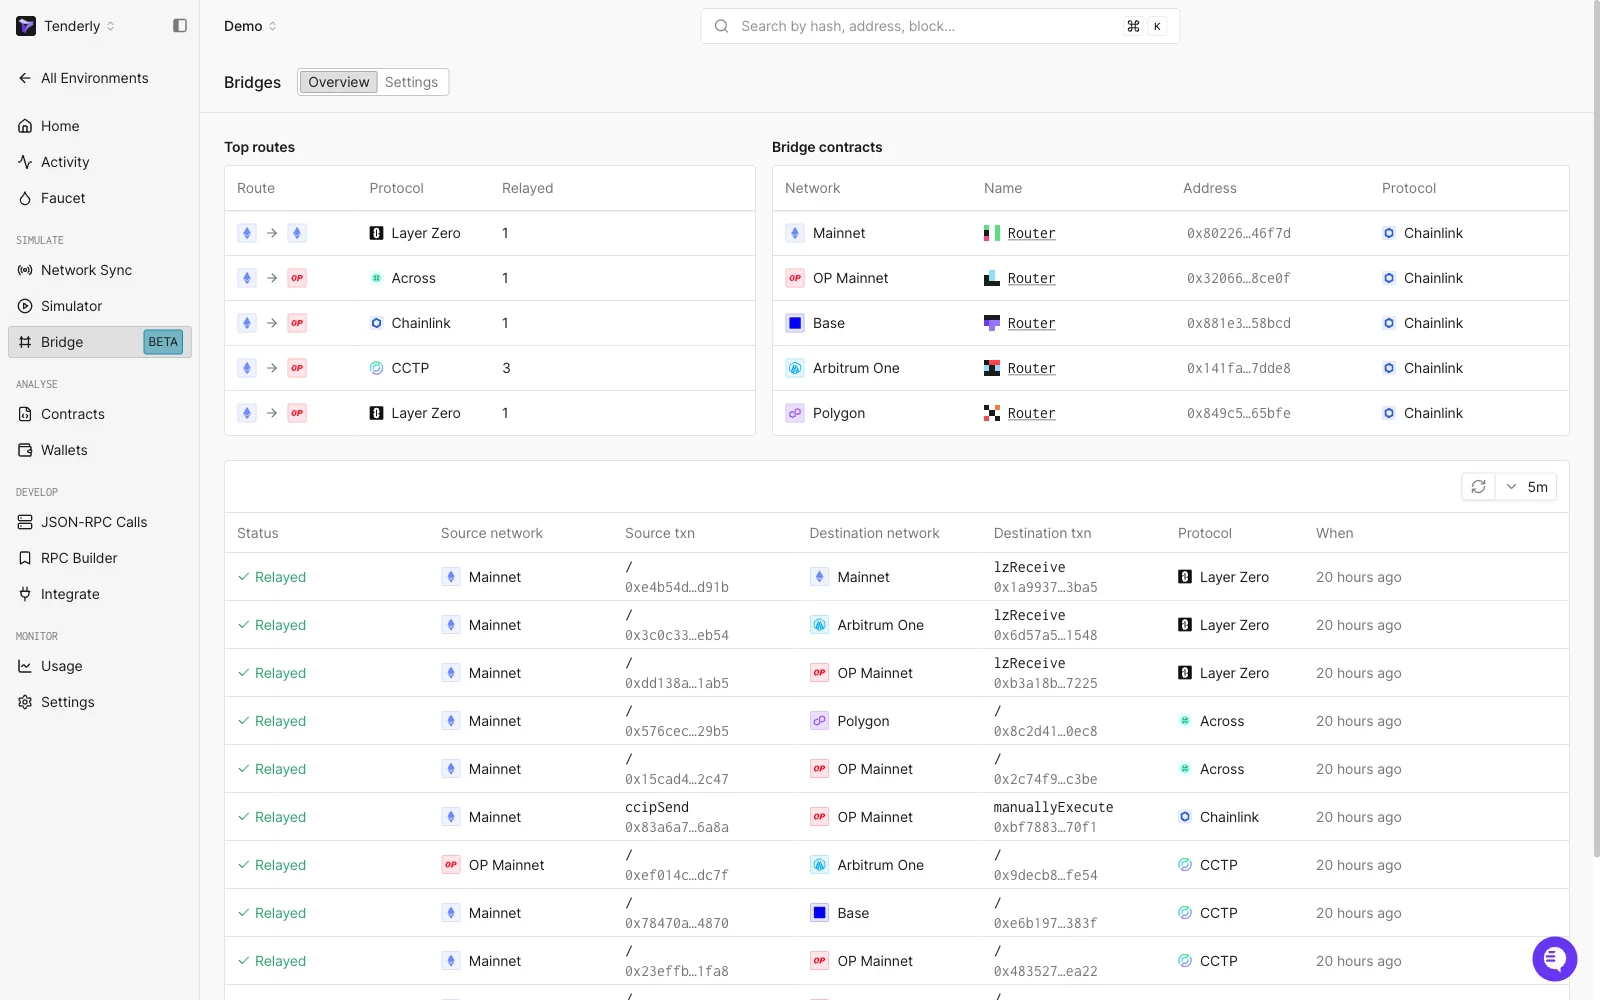The width and height of the screenshot is (1600, 1000).
Task: Click the CCTP protocol icon in Top routes
Action: (376, 368)
